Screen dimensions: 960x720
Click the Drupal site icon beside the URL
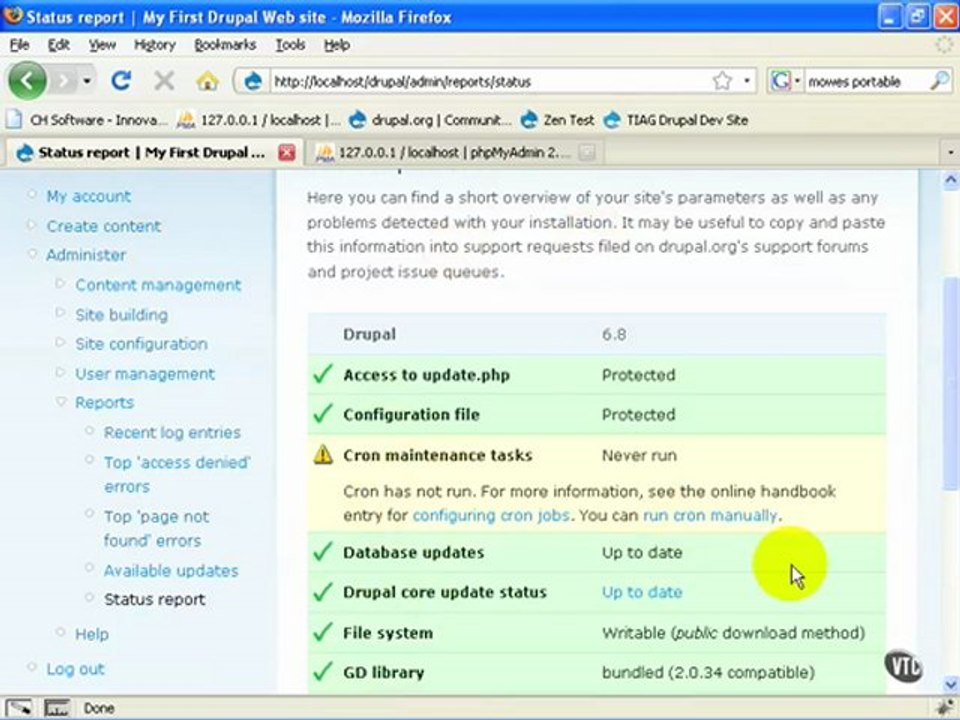[x=253, y=81]
